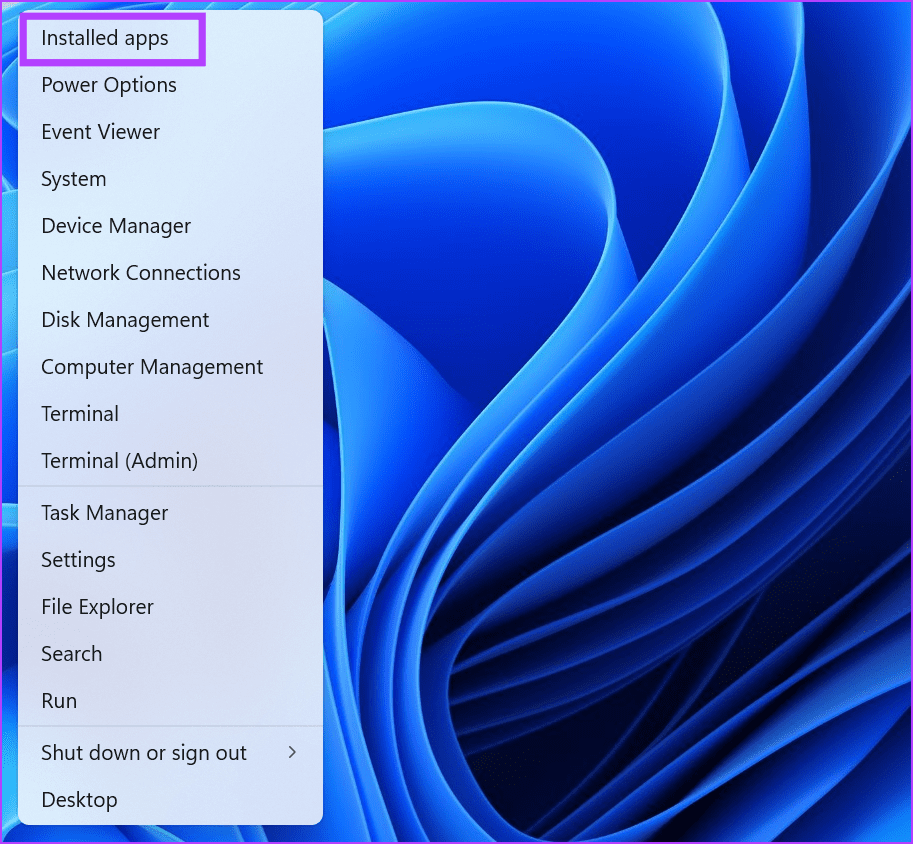913x844 pixels.
Task: Open Terminal
Action: point(79,413)
